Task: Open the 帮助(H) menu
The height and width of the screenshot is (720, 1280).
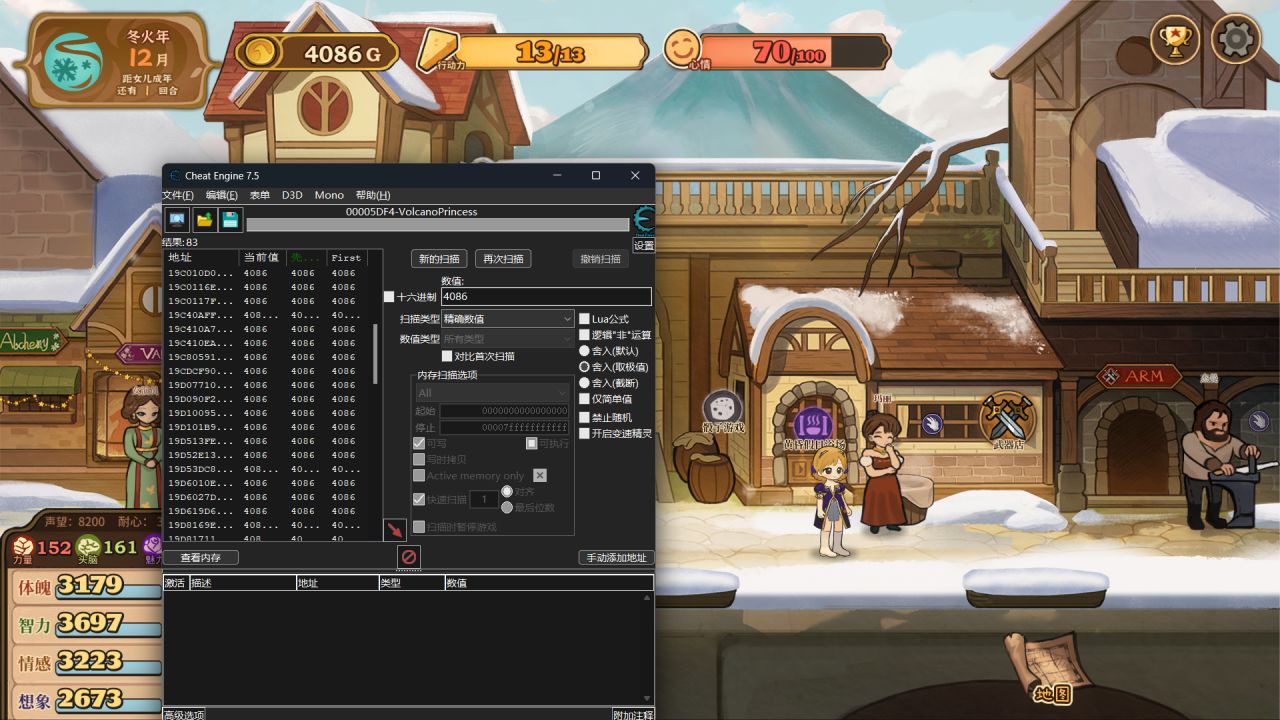Action: [x=373, y=195]
